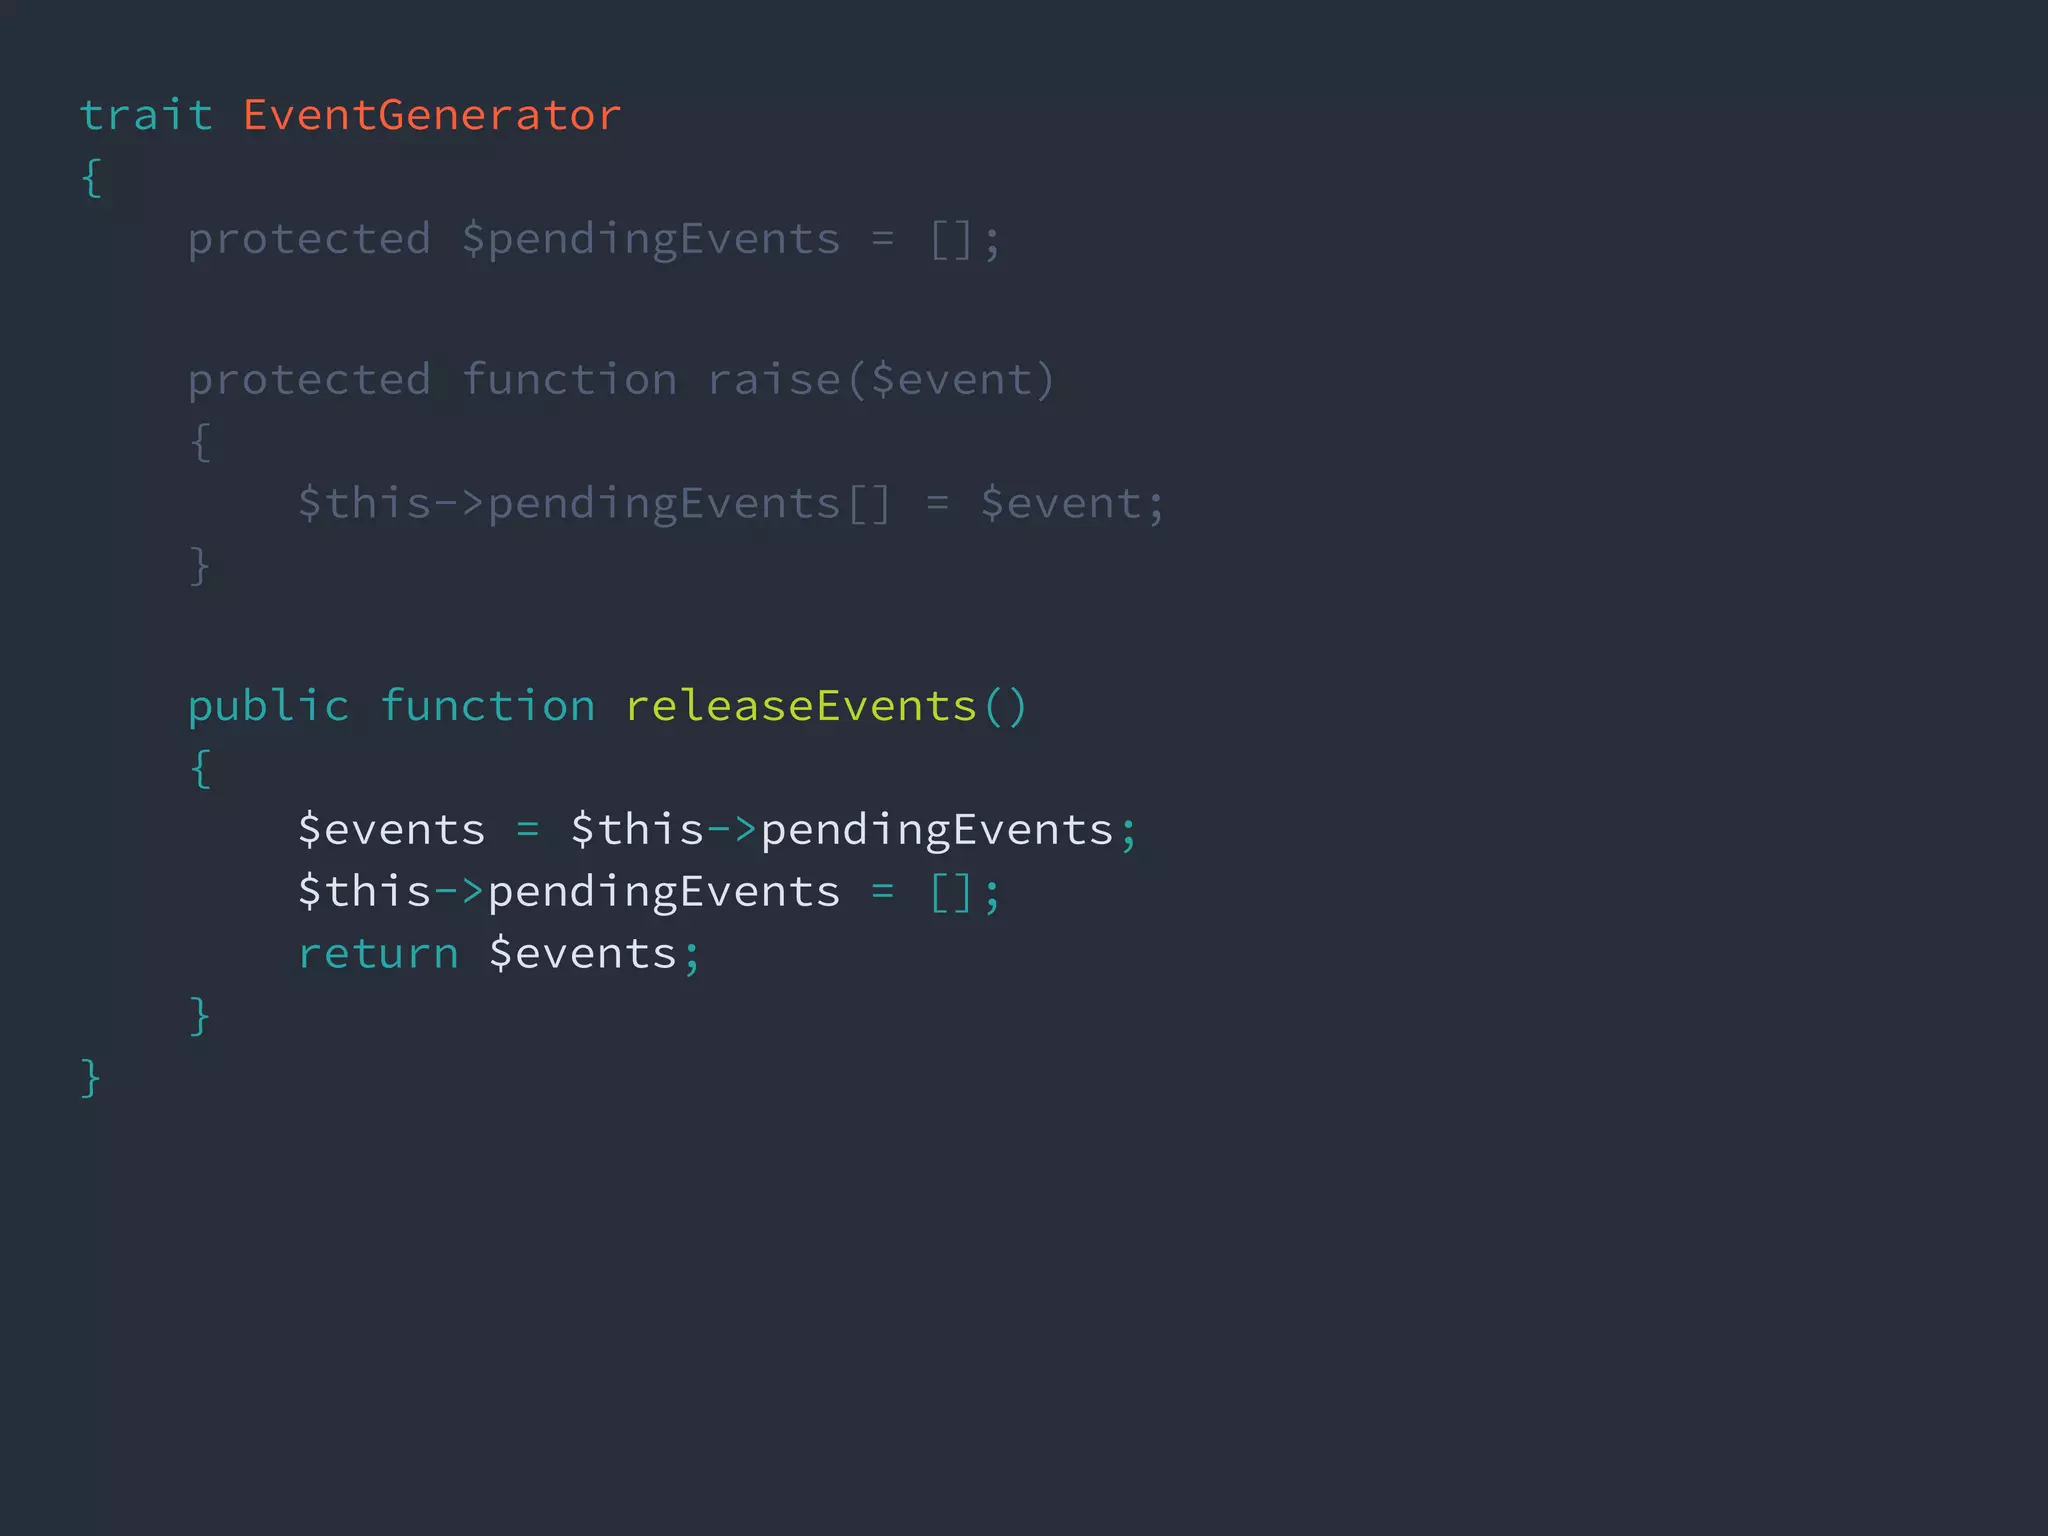
Task: Click the function keyword before releaseEvents
Action: 488,706
